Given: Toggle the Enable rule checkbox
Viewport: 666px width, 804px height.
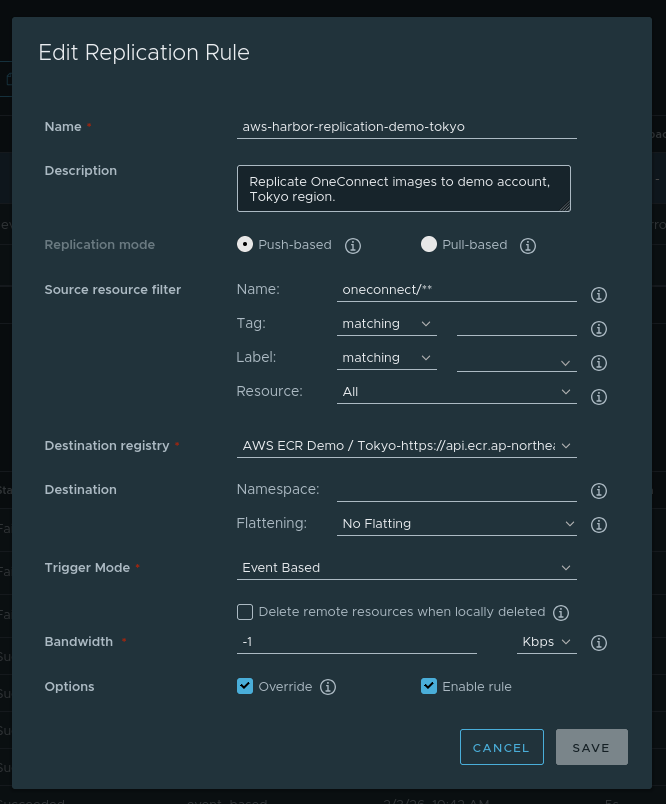Looking at the screenshot, I should [429, 686].
